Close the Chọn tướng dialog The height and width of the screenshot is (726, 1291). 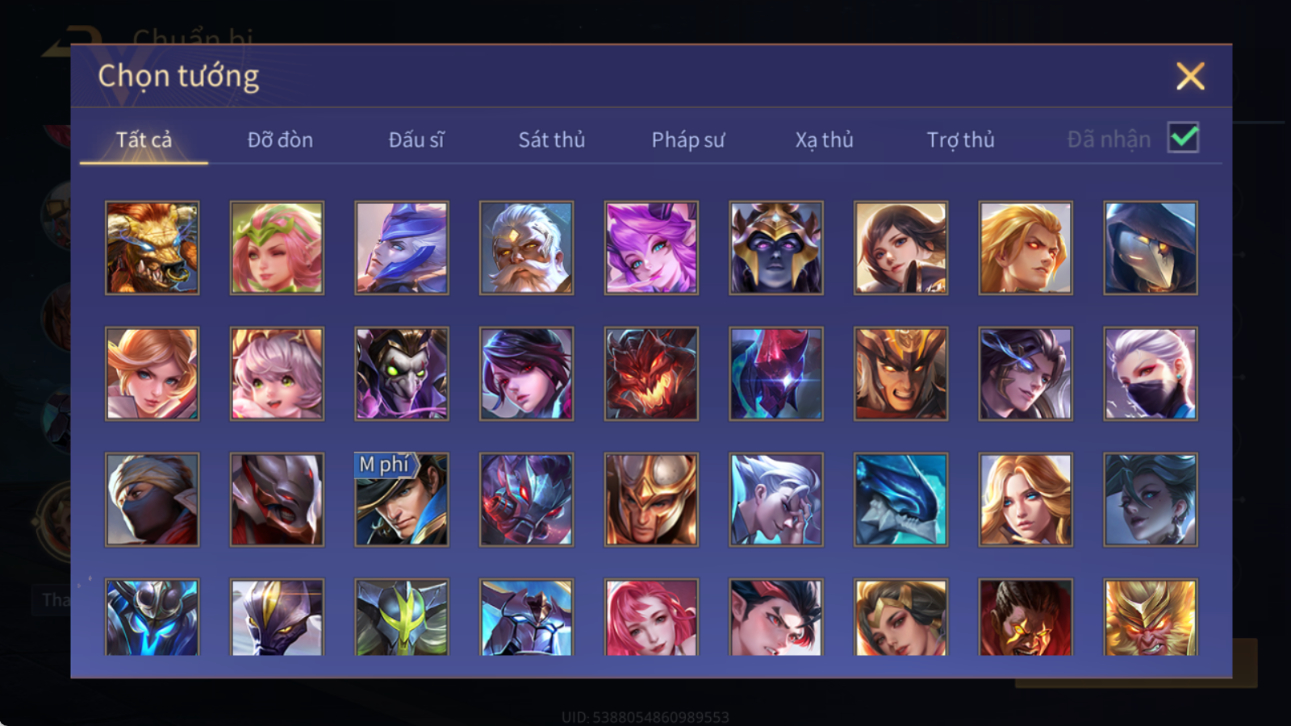point(1190,76)
